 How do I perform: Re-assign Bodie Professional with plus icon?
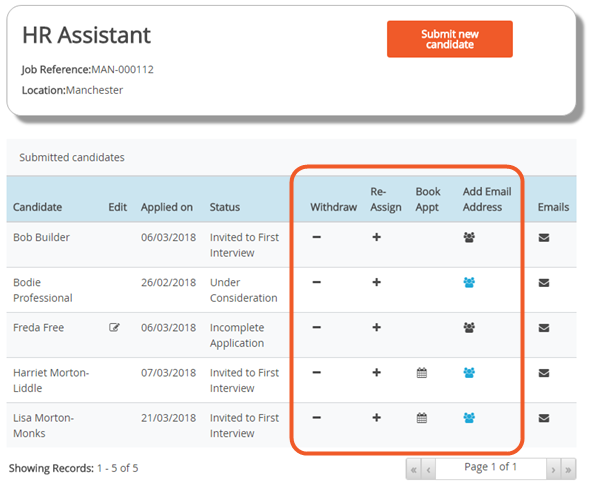pyautogui.click(x=377, y=282)
